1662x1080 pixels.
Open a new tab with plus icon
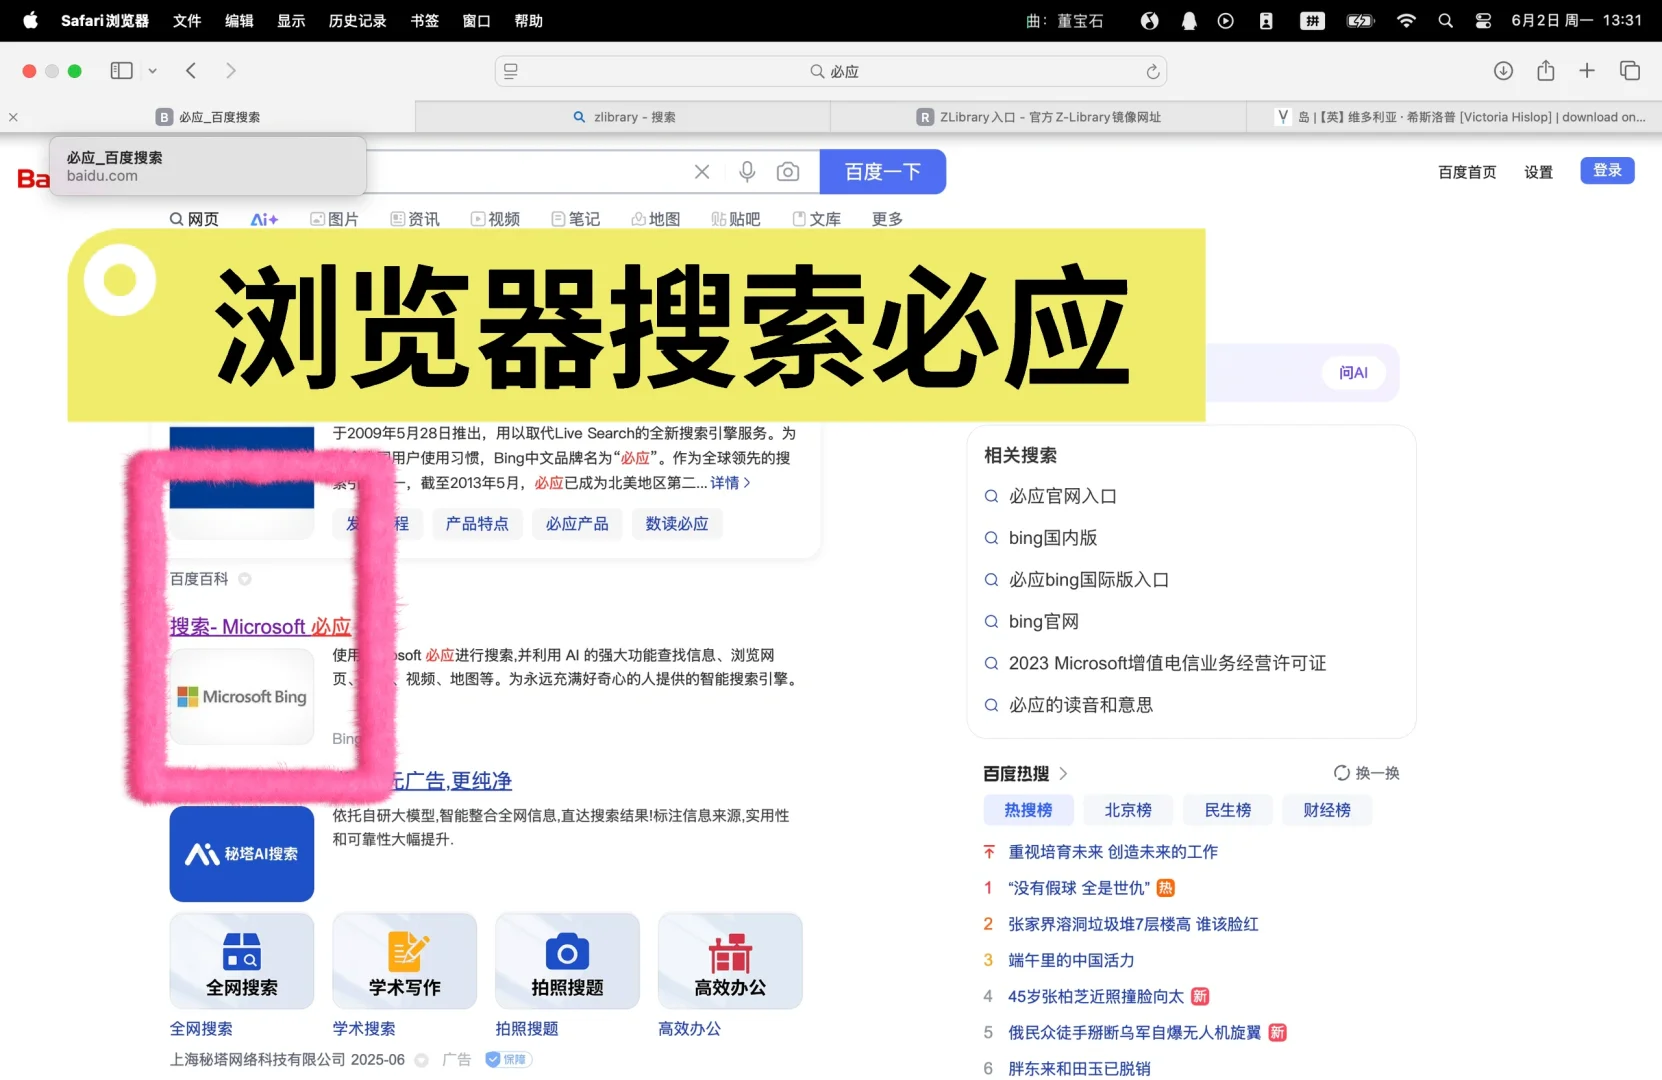[x=1587, y=70]
